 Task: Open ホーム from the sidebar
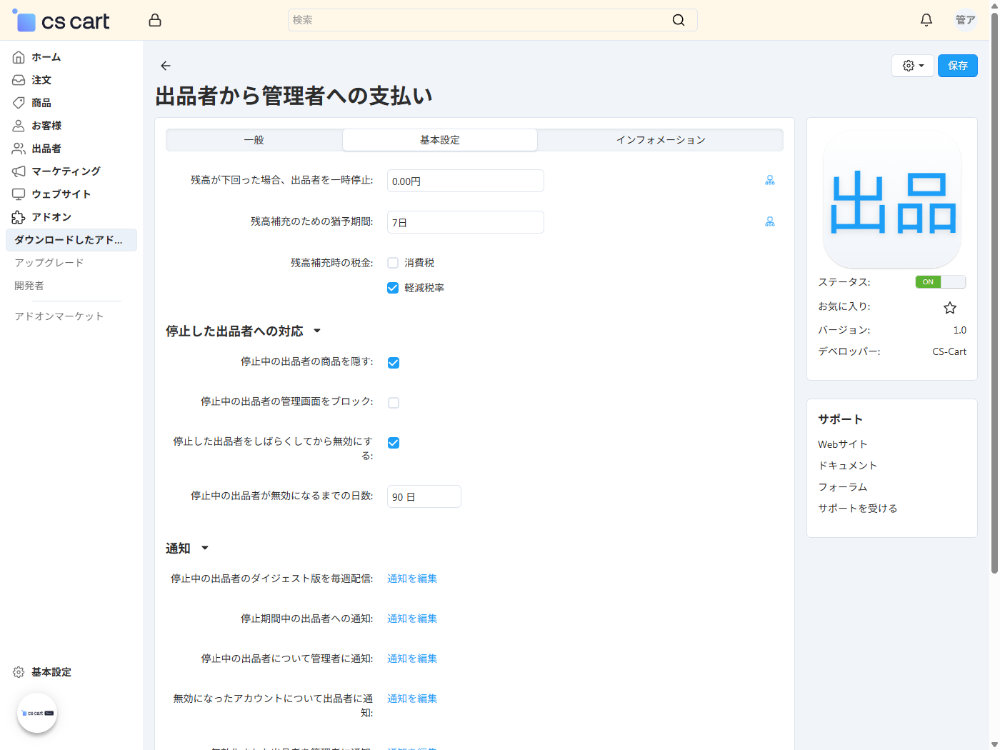coord(46,57)
